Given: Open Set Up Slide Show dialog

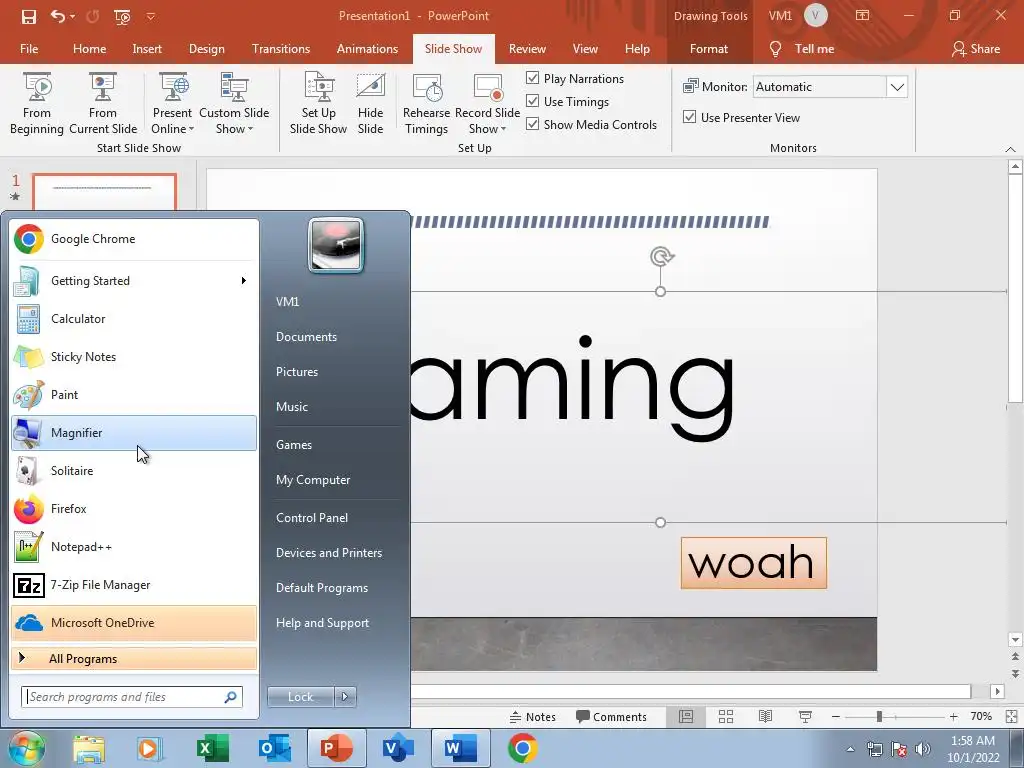Looking at the screenshot, I should click(318, 104).
